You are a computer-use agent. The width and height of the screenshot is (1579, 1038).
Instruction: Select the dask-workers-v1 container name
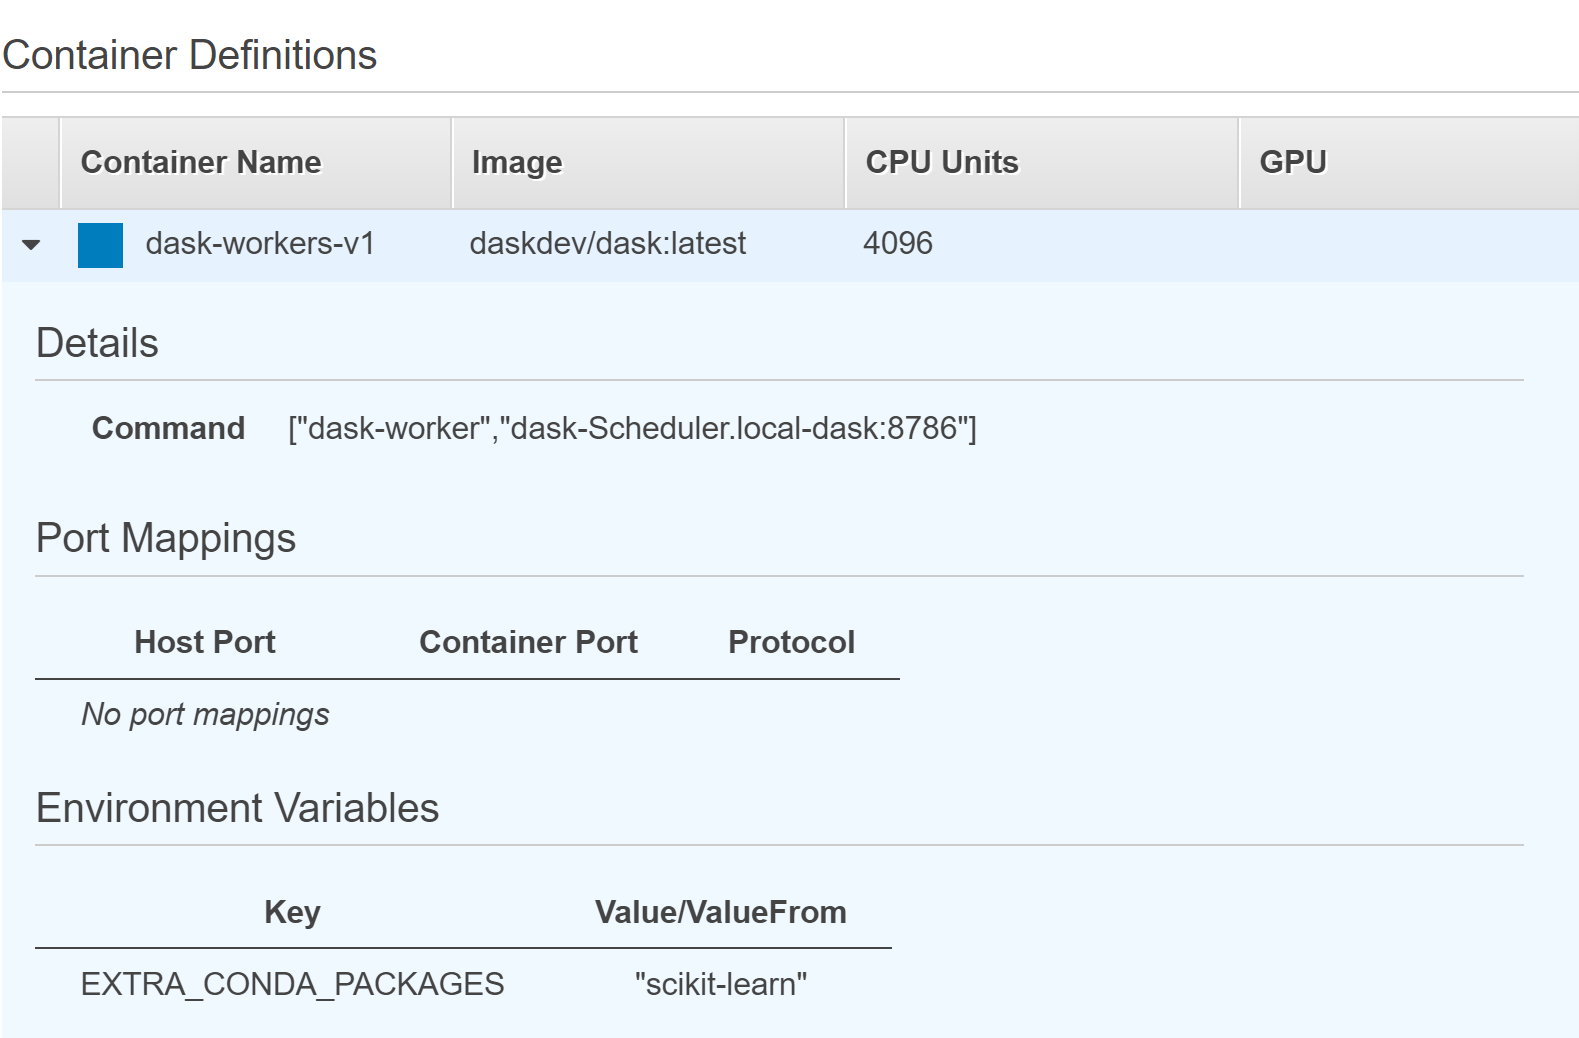[x=259, y=243]
